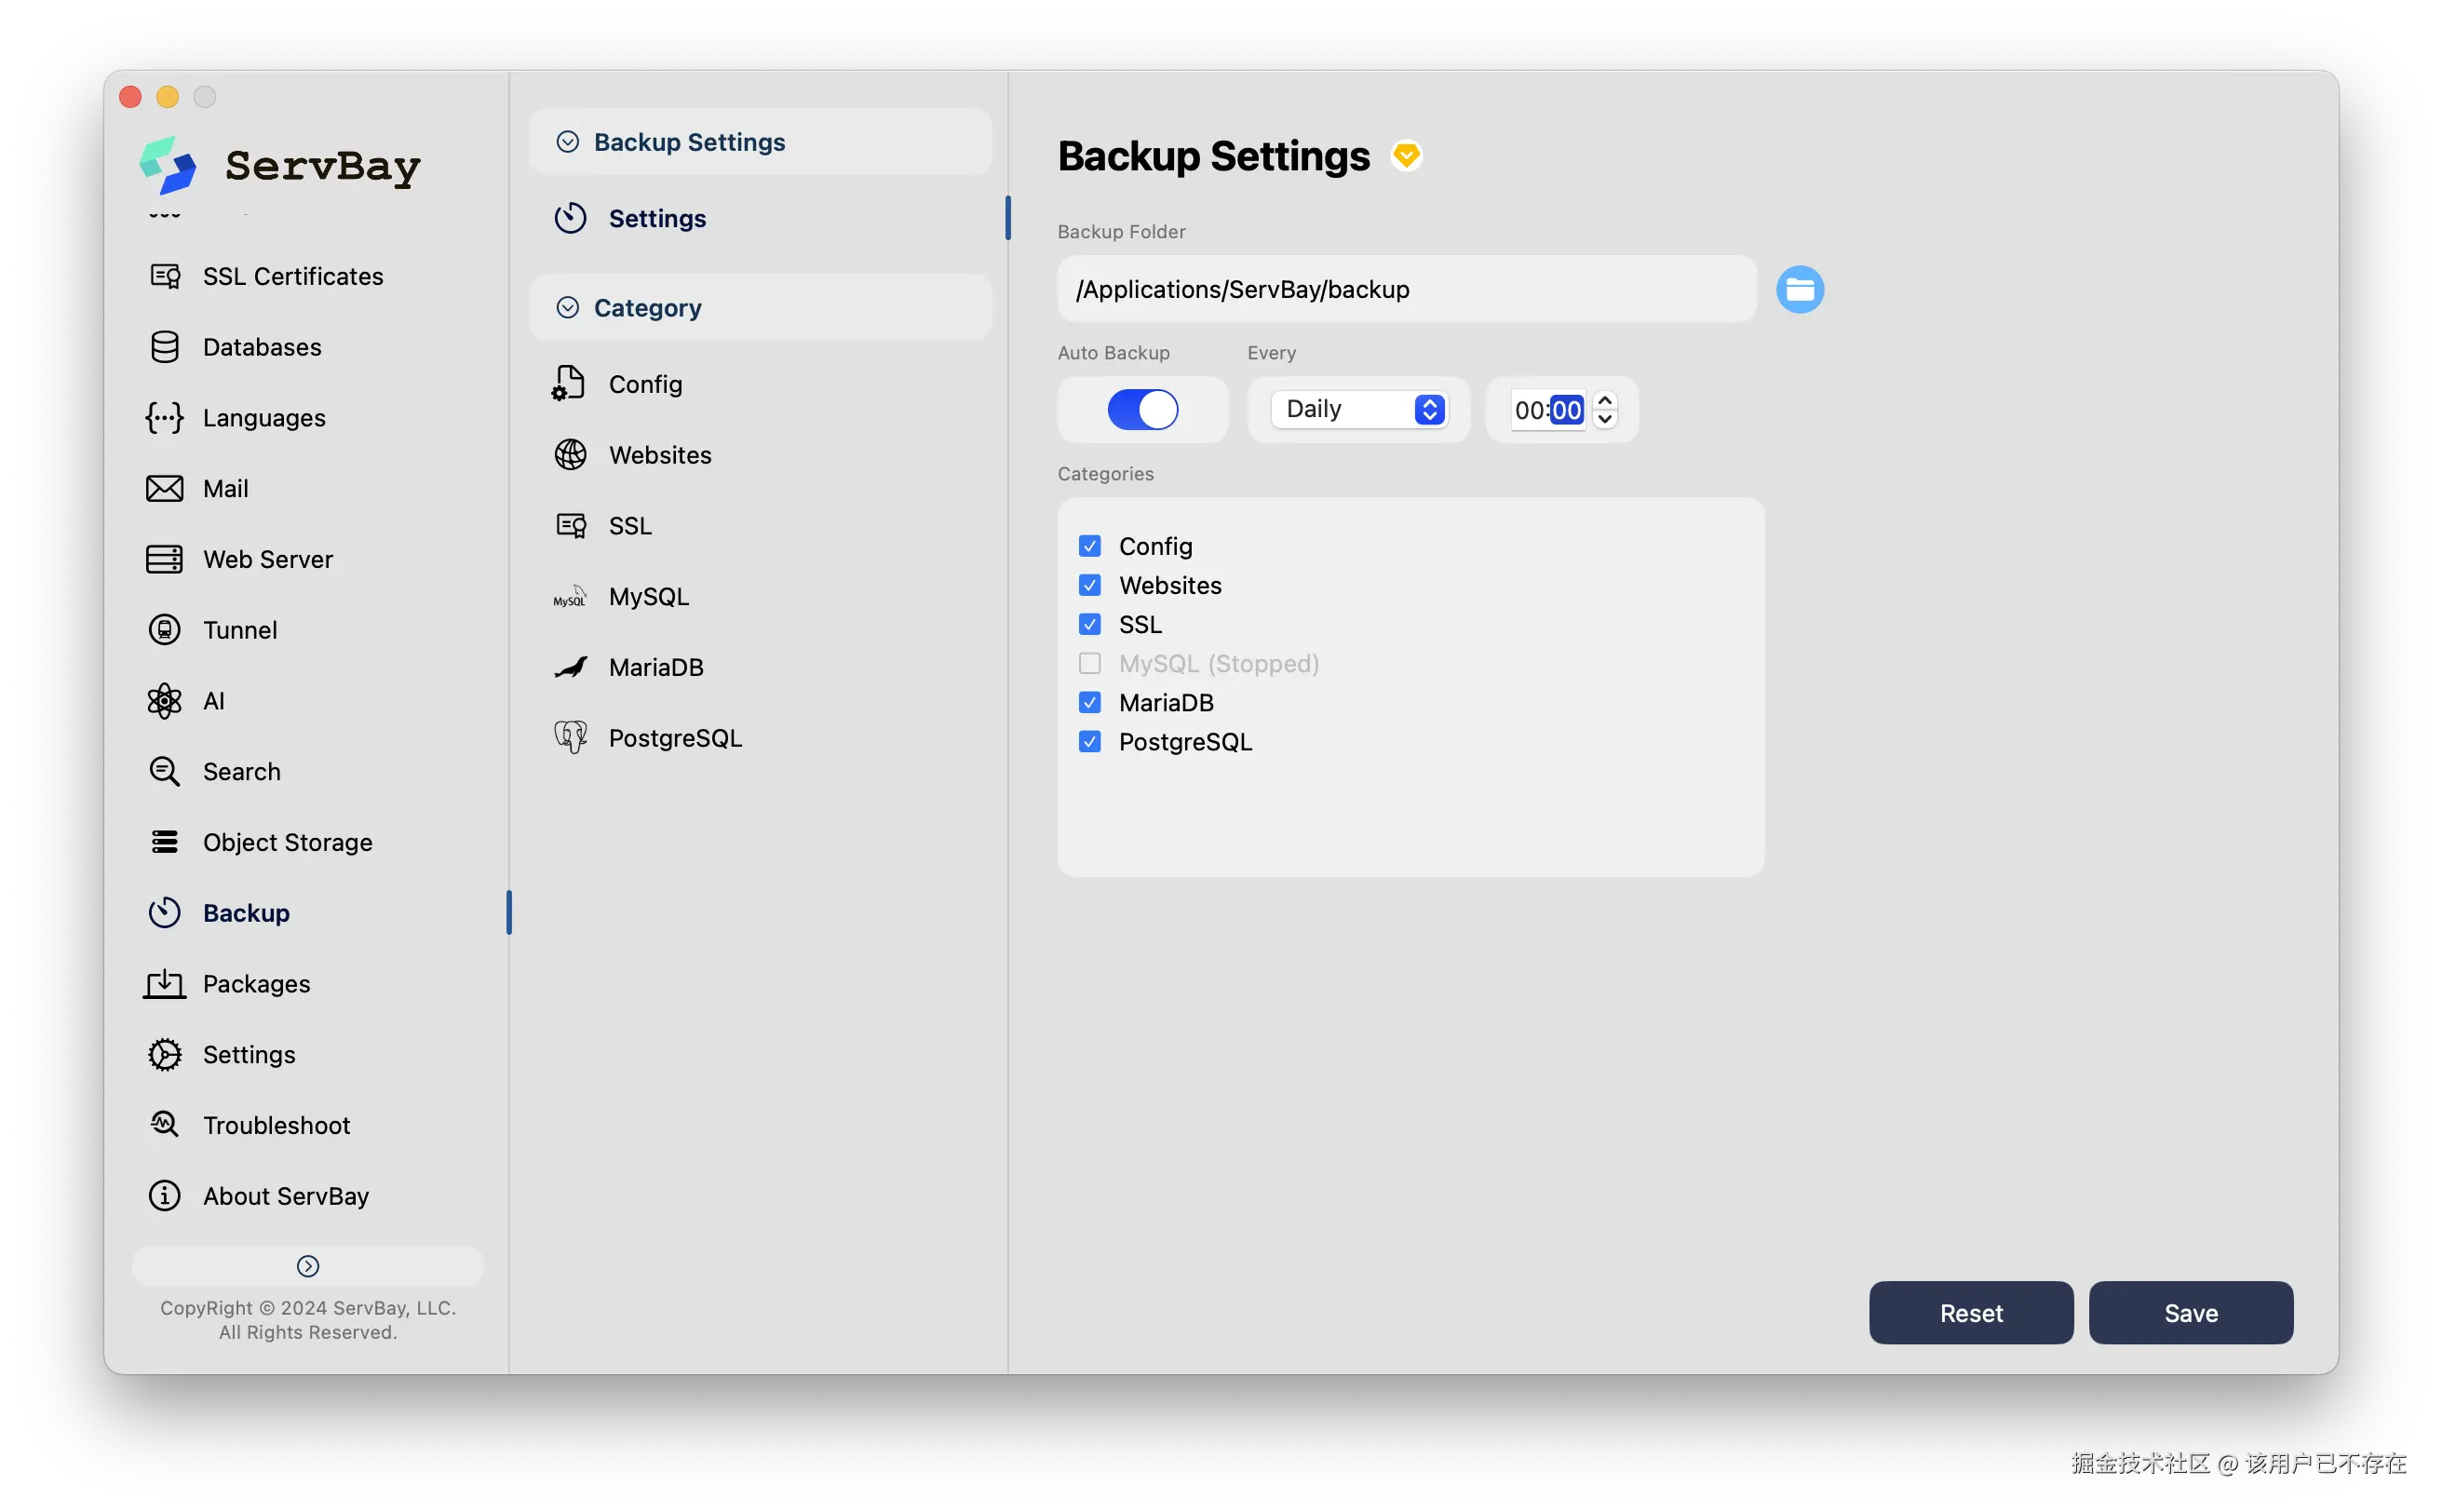Click the Databases cylinder icon
Image resolution: width=2443 pixels, height=1512 pixels.
point(165,347)
